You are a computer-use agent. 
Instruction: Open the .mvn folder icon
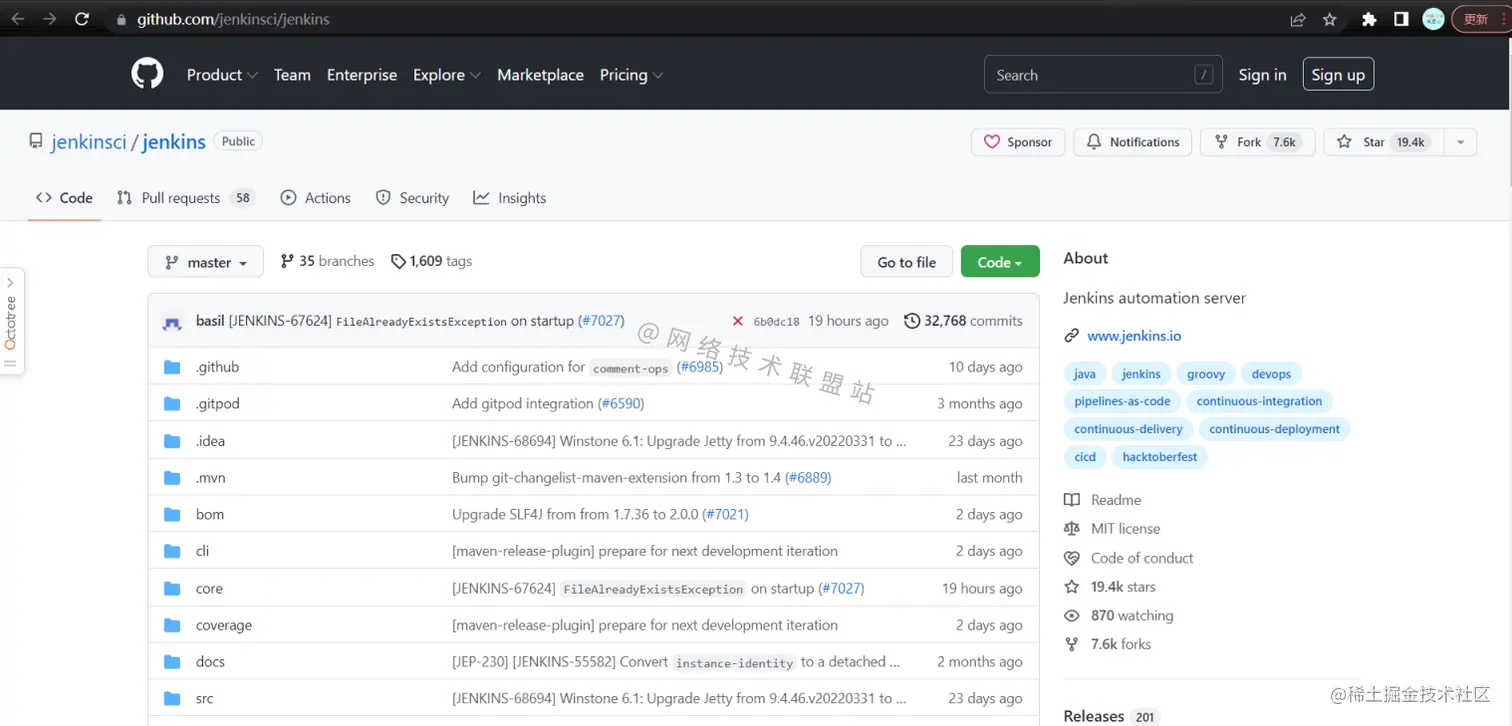pos(172,478)
